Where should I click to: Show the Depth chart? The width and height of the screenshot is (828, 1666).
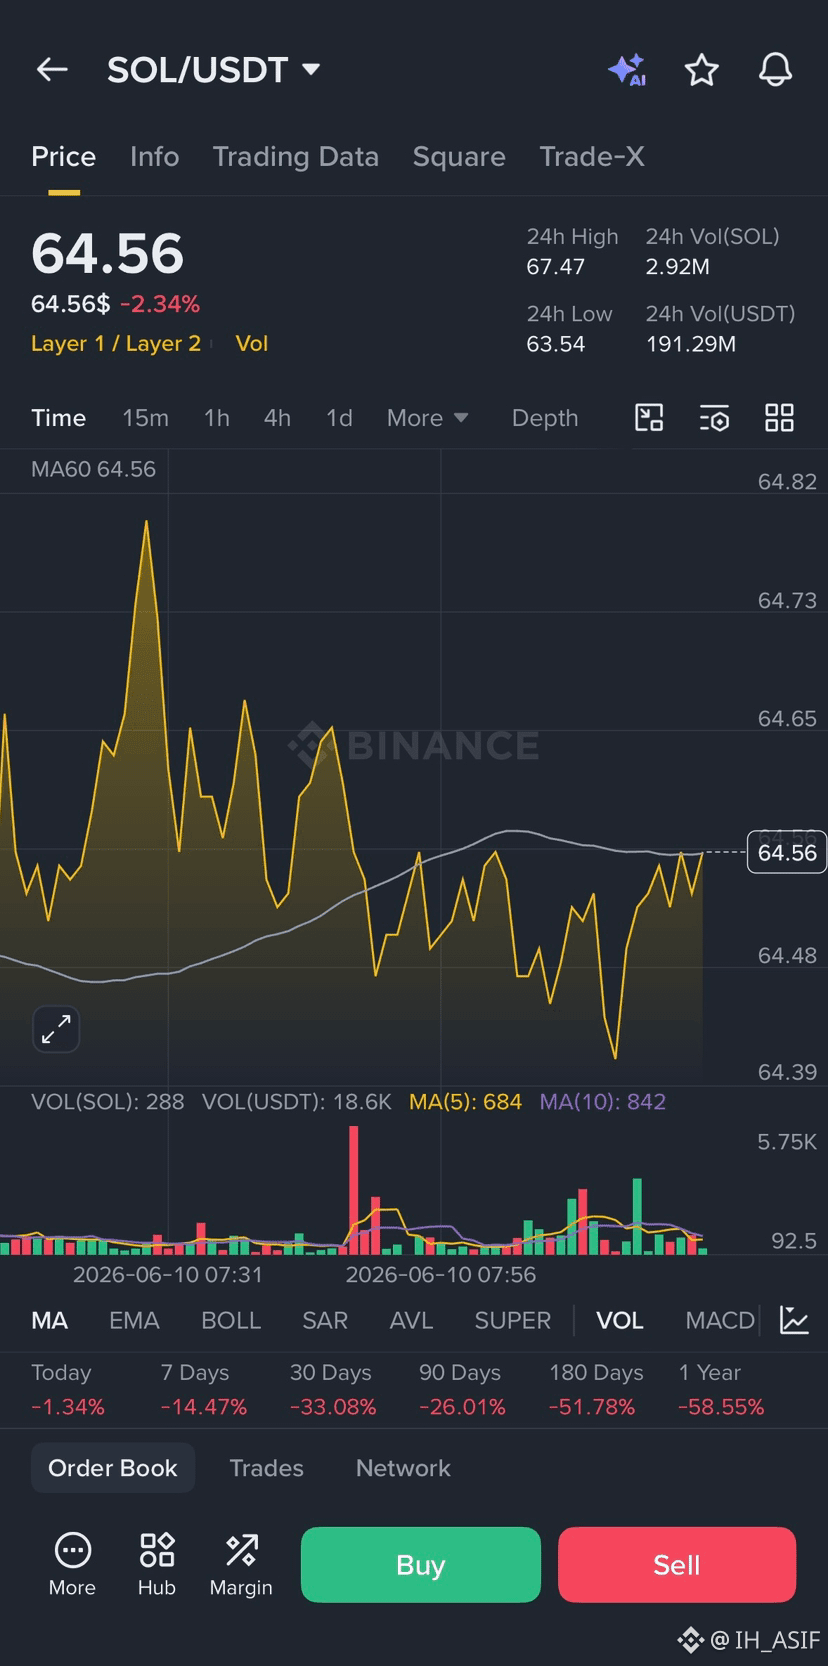point(545,418)
